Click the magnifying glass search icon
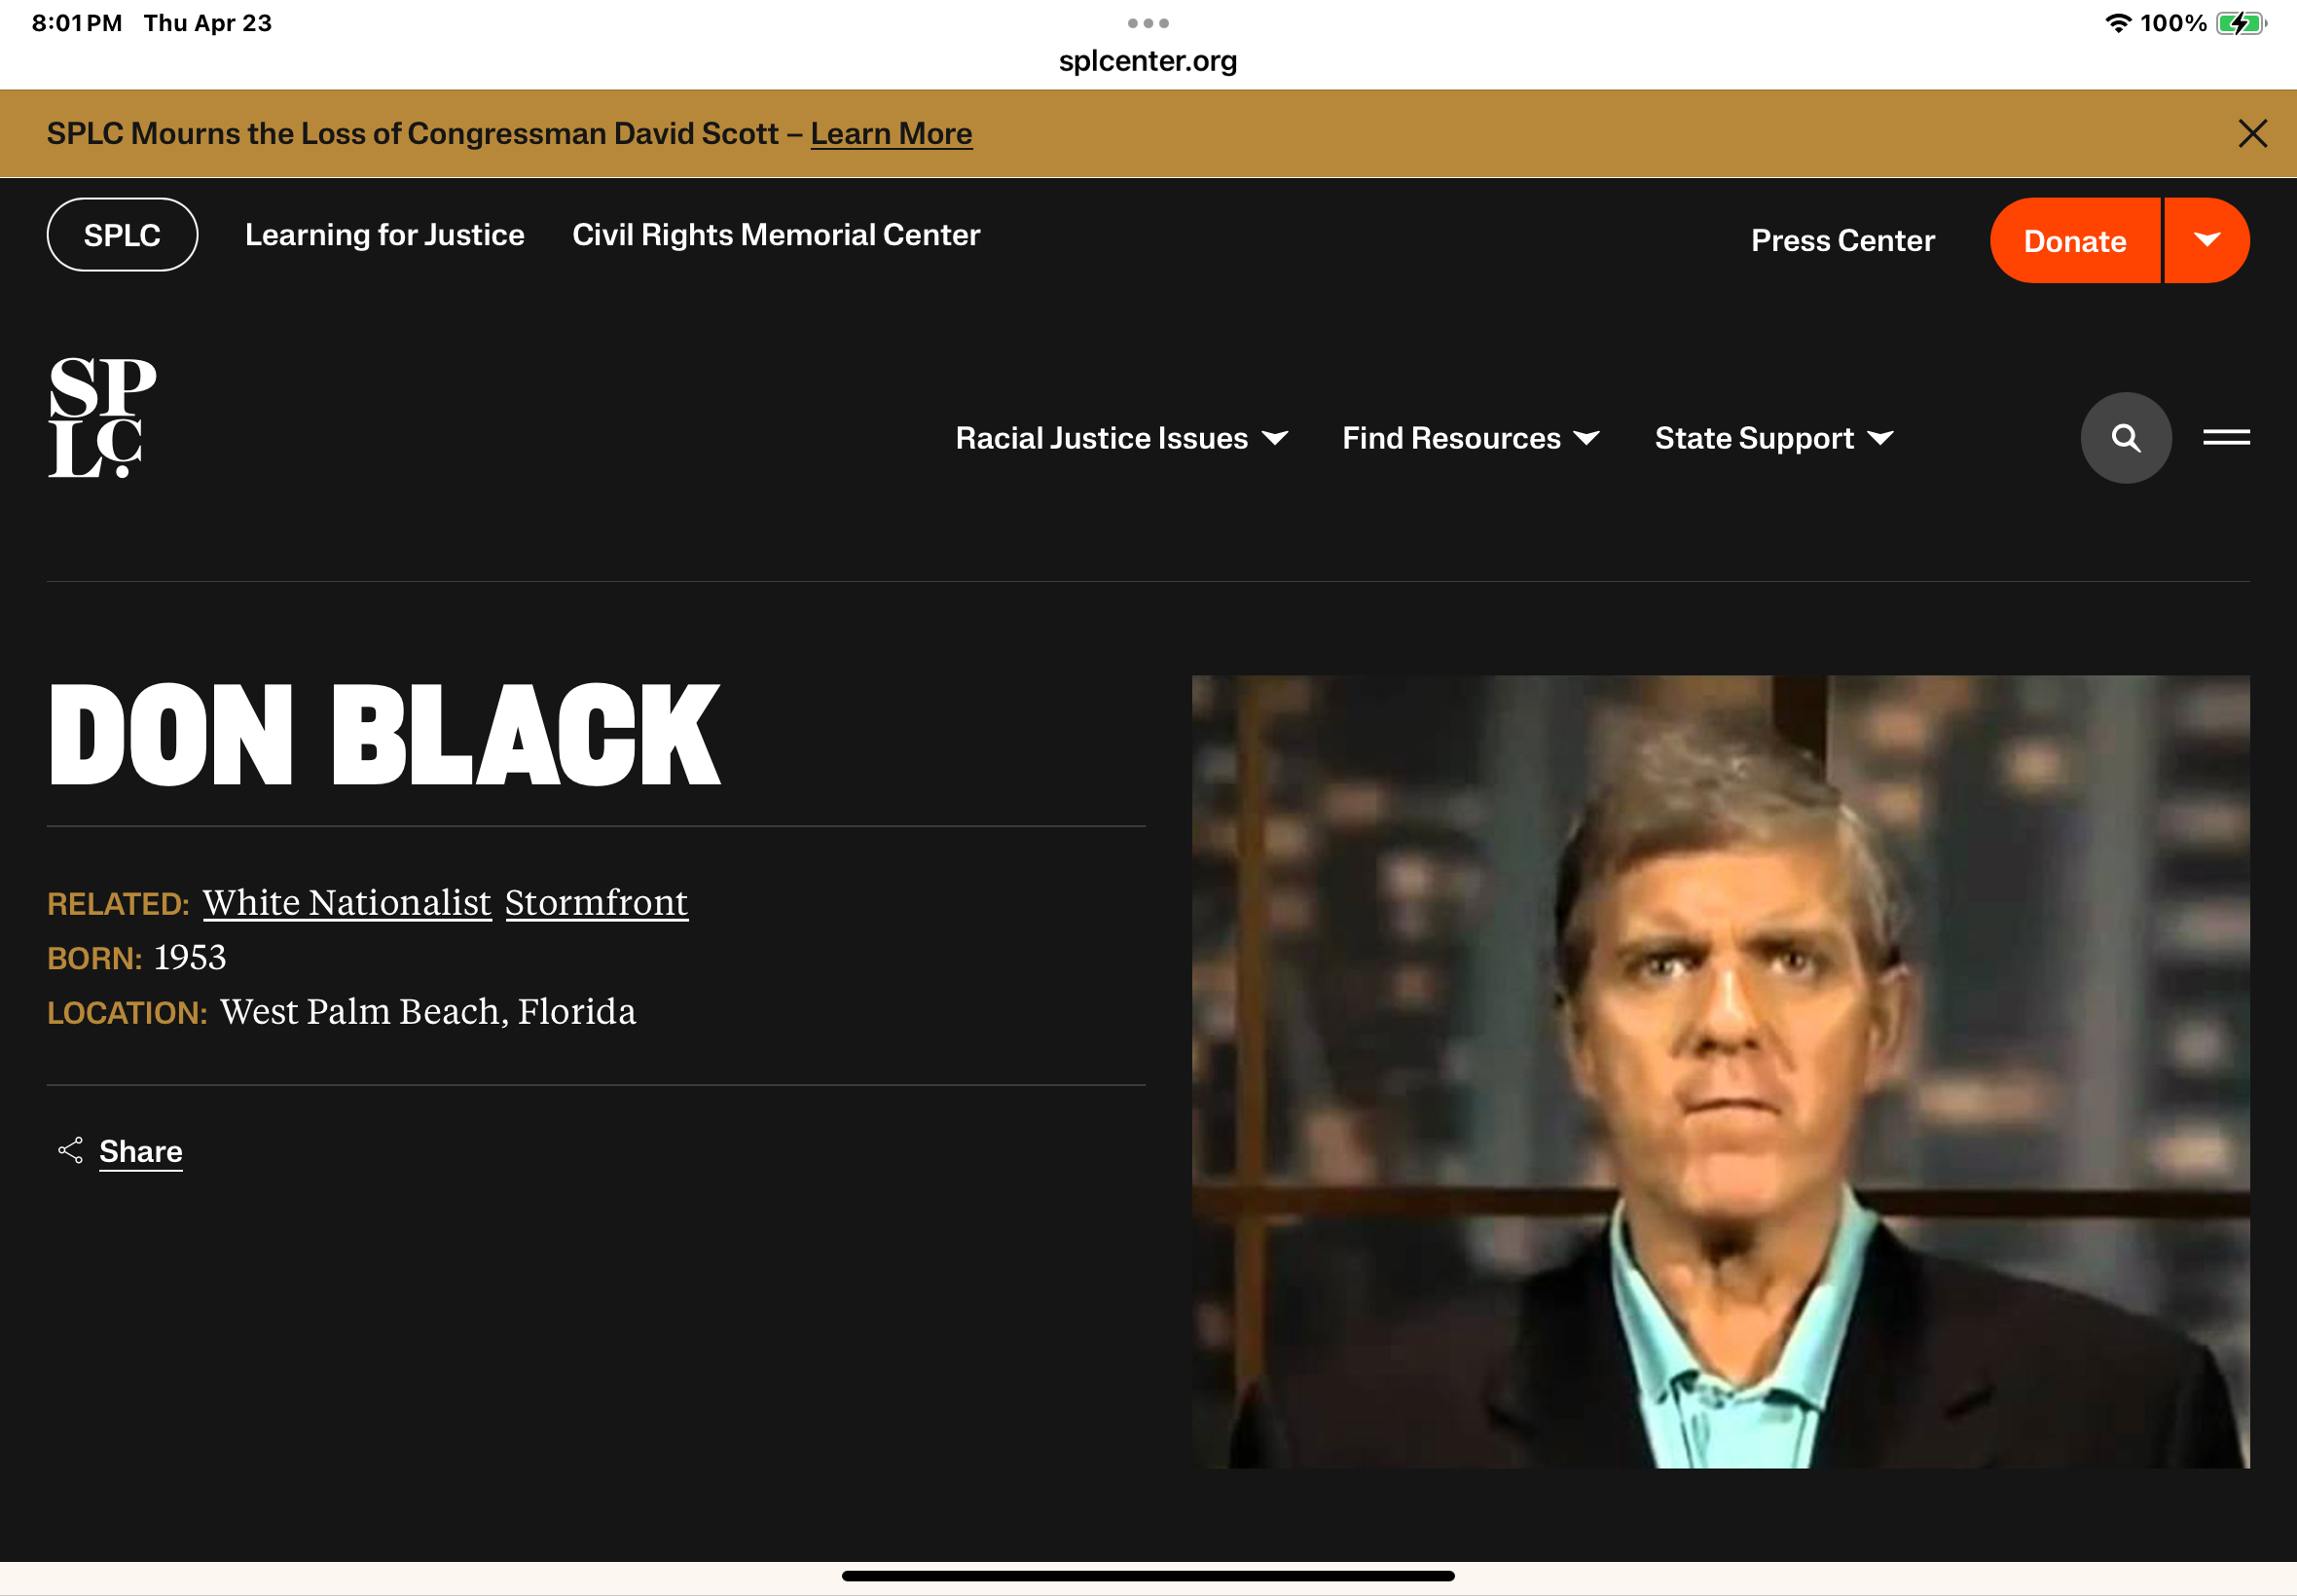Viewport: 2297px width, 1596px height. coord(2125,438)
